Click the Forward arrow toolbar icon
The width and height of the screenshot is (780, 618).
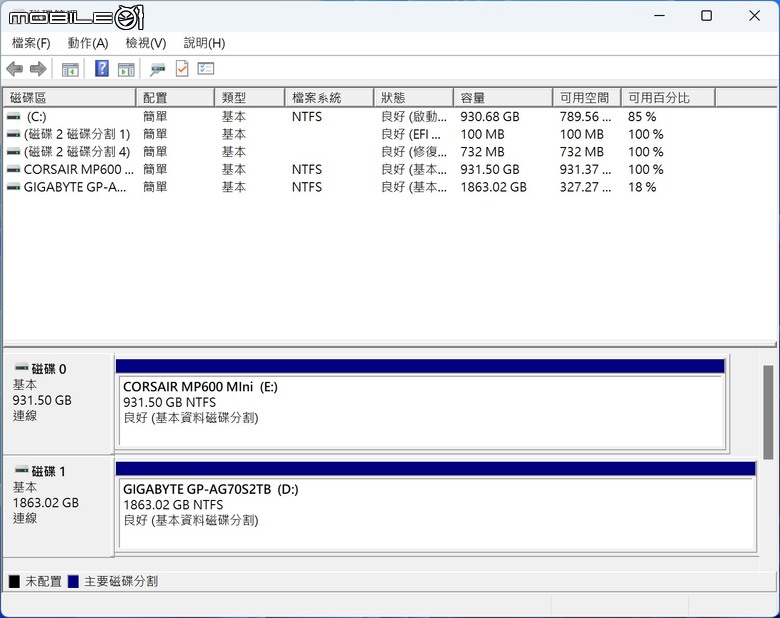pyautogui.click(x=38, y=69)
